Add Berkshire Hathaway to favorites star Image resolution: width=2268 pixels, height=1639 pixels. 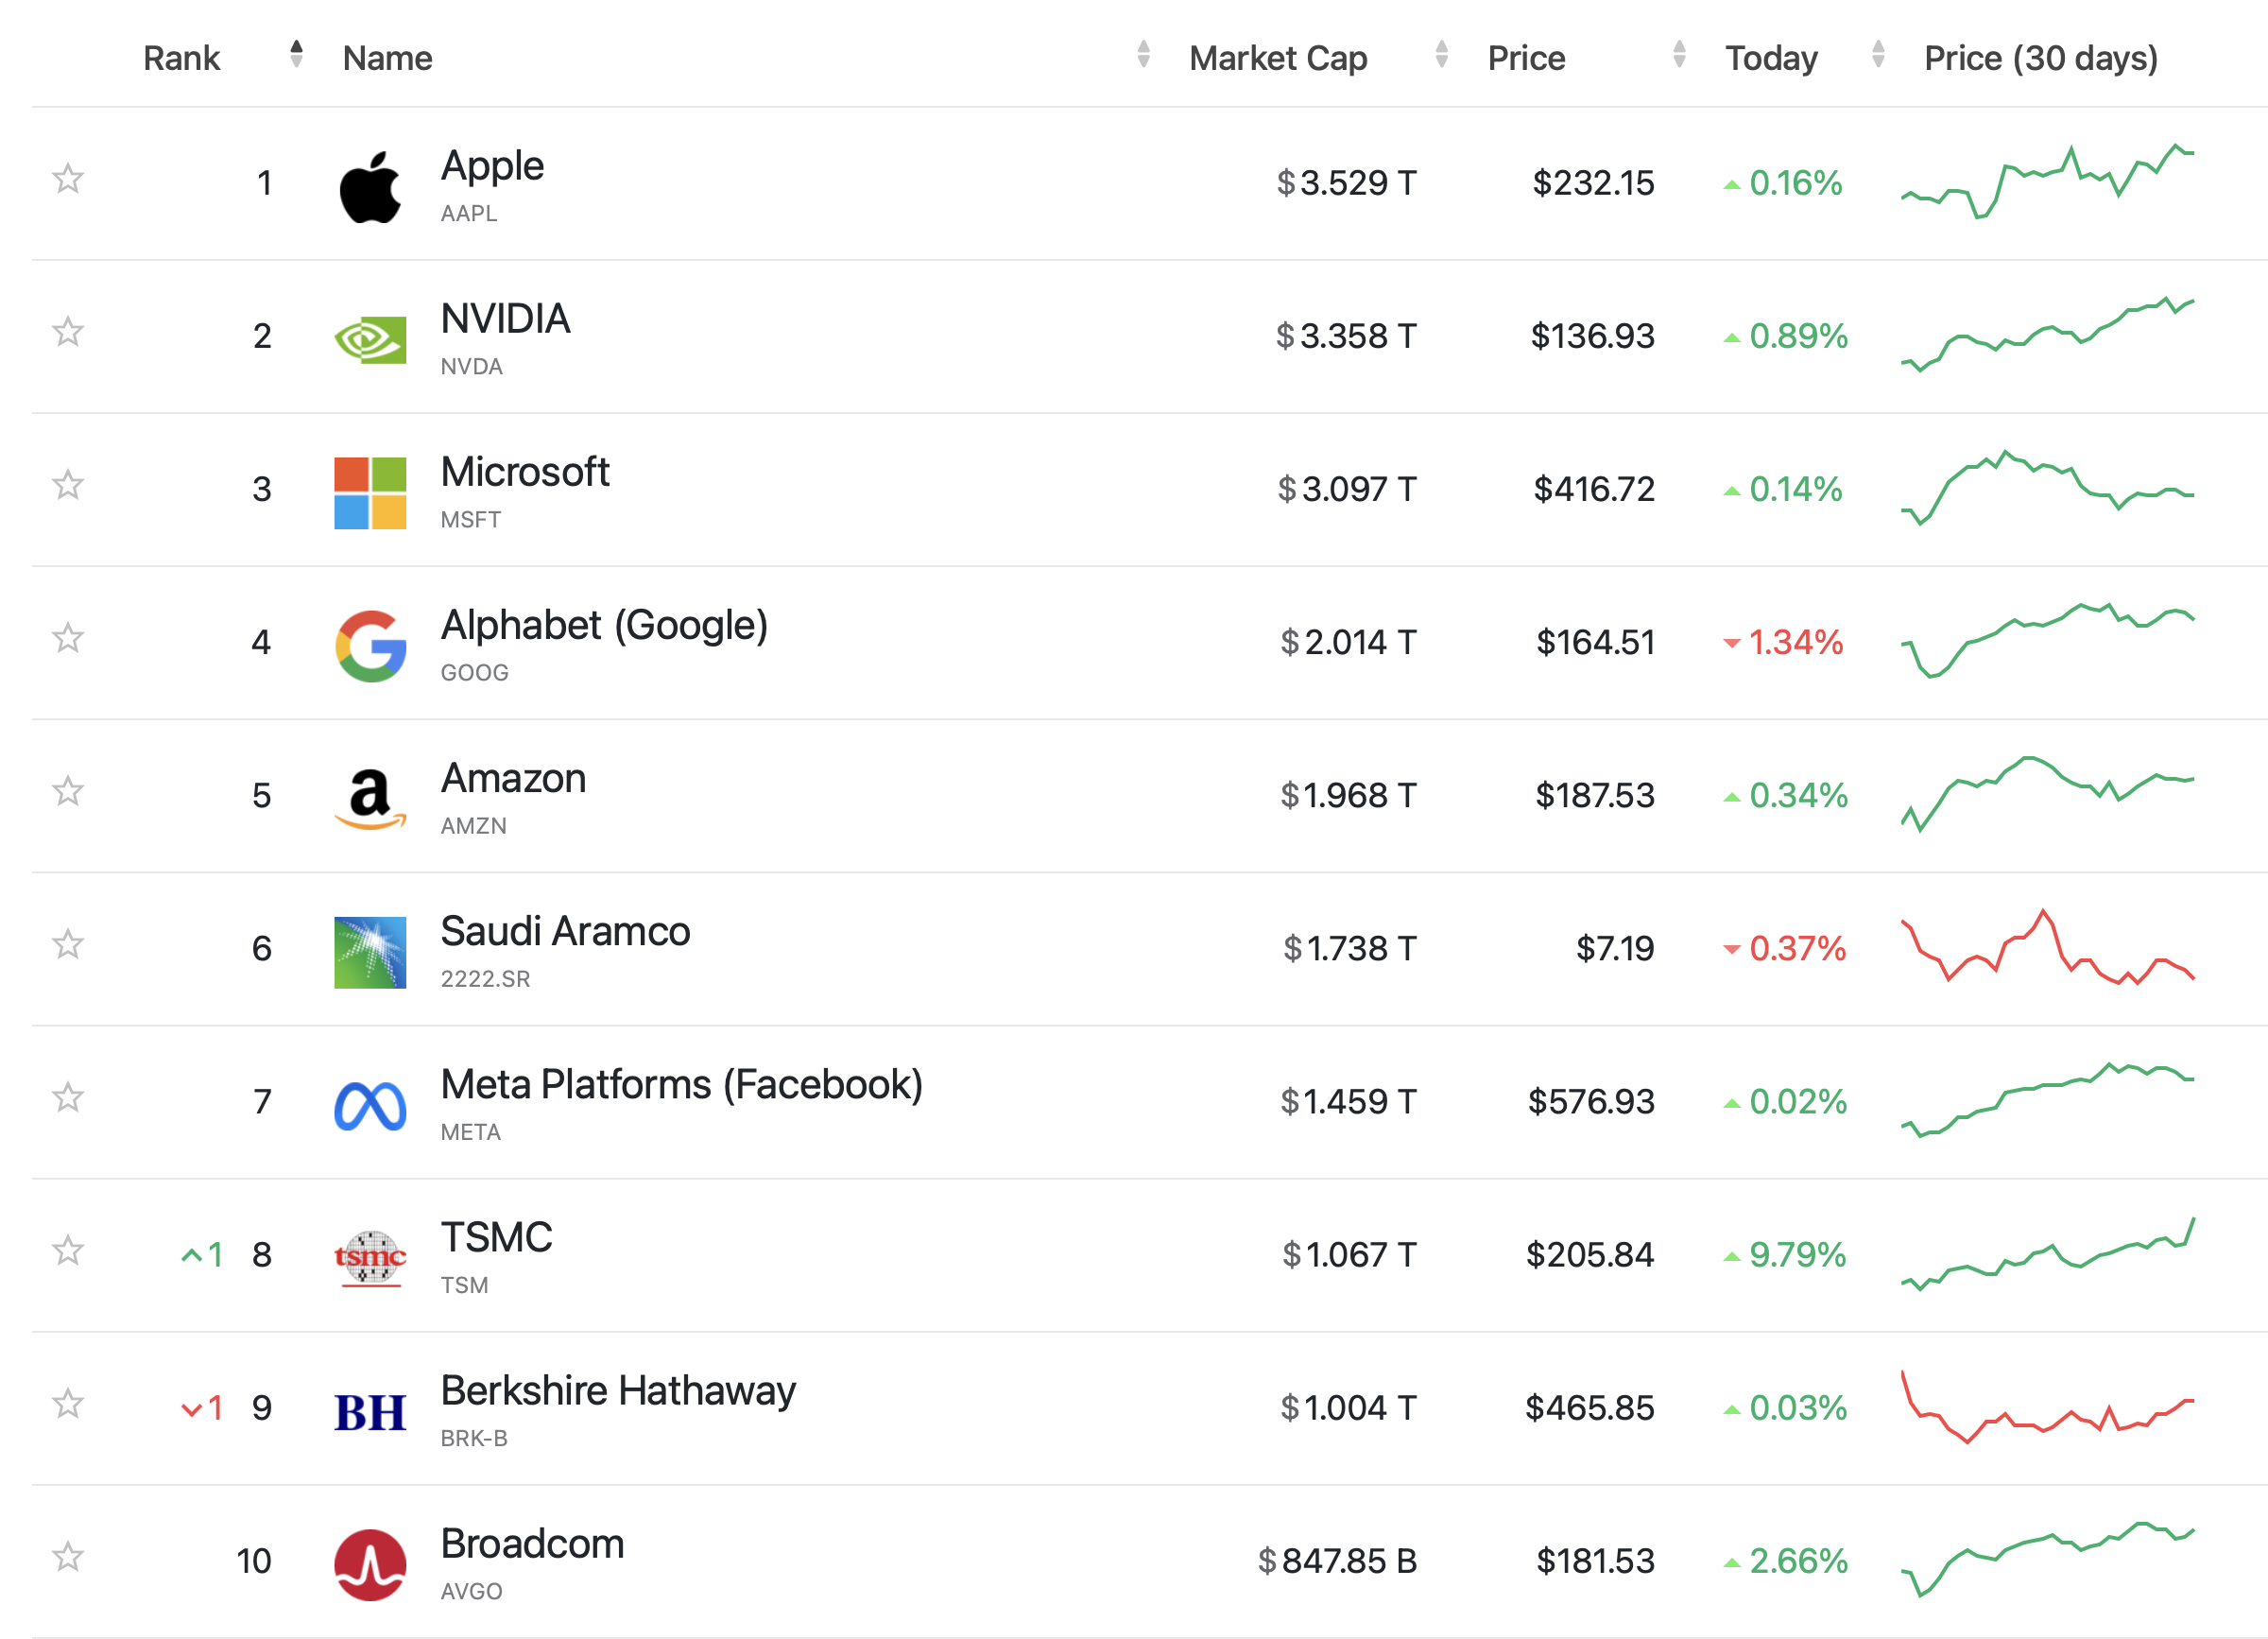(x=68, y=1404)
